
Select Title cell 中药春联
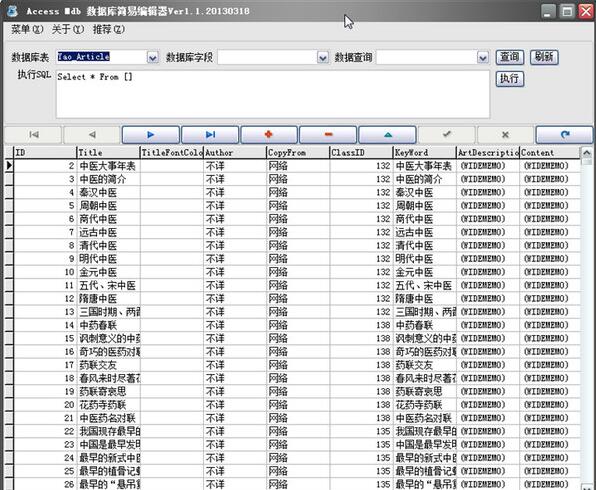(x=108, y=325)
